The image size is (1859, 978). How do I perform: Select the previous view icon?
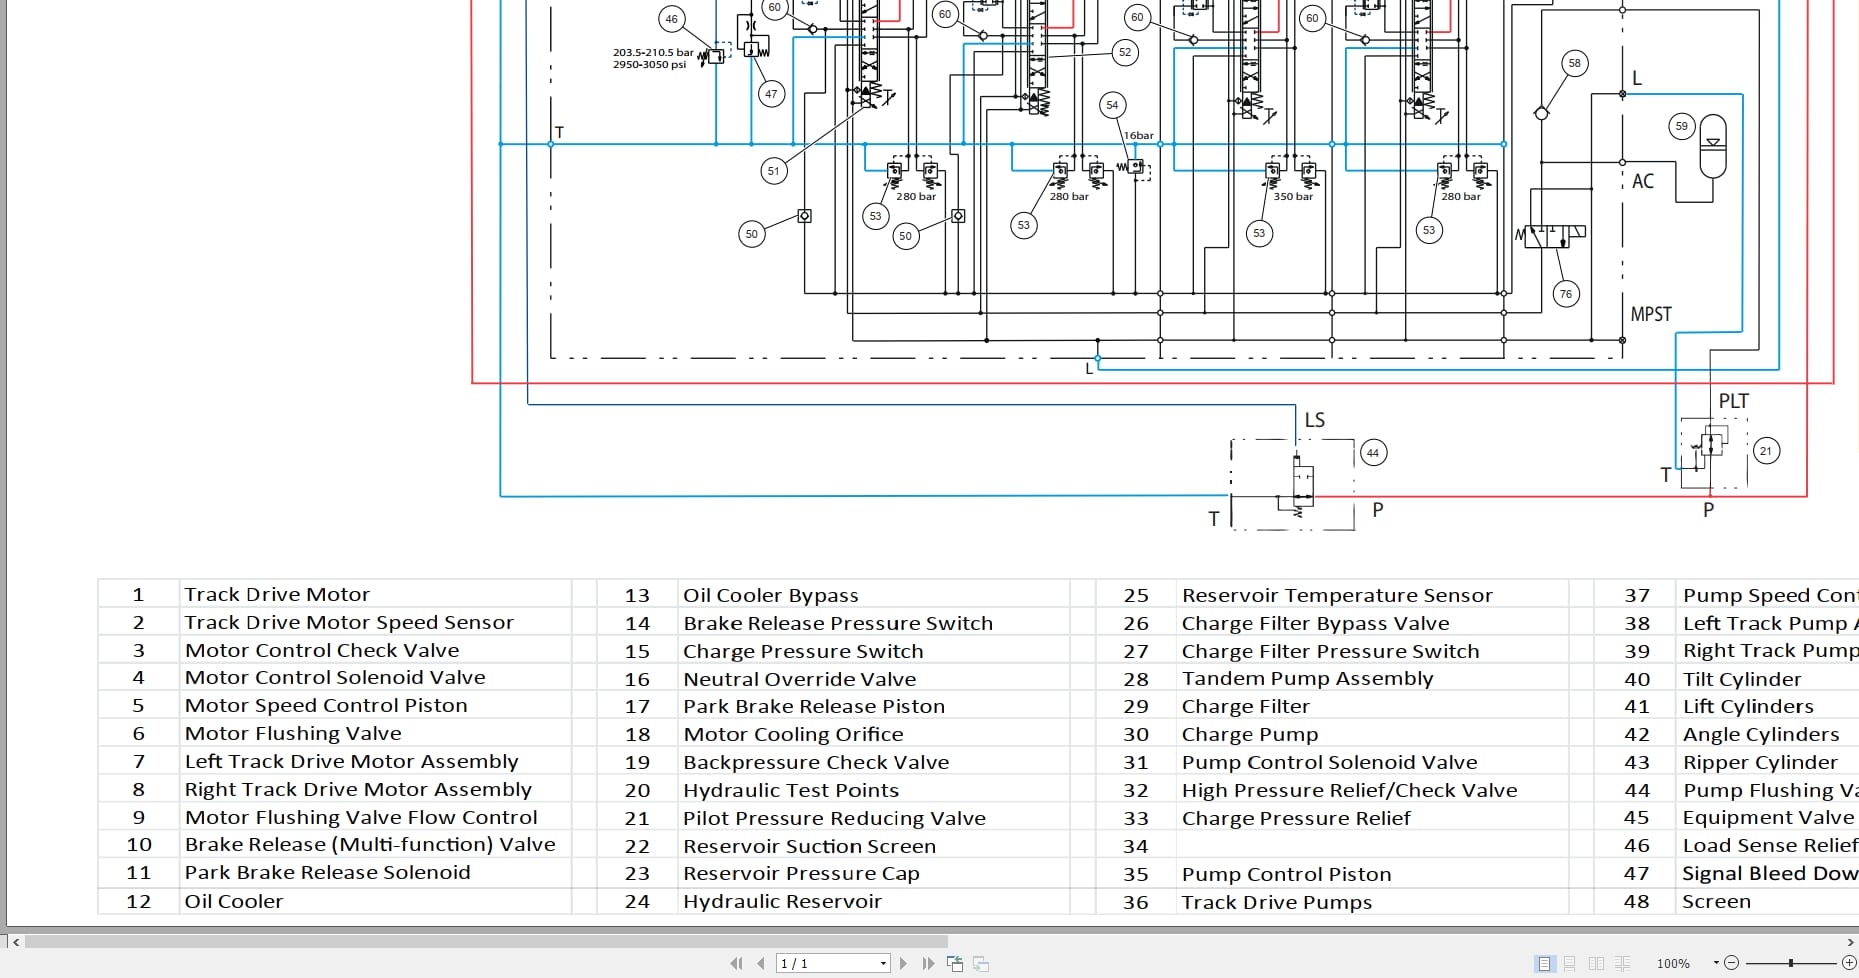pos(955,964)
